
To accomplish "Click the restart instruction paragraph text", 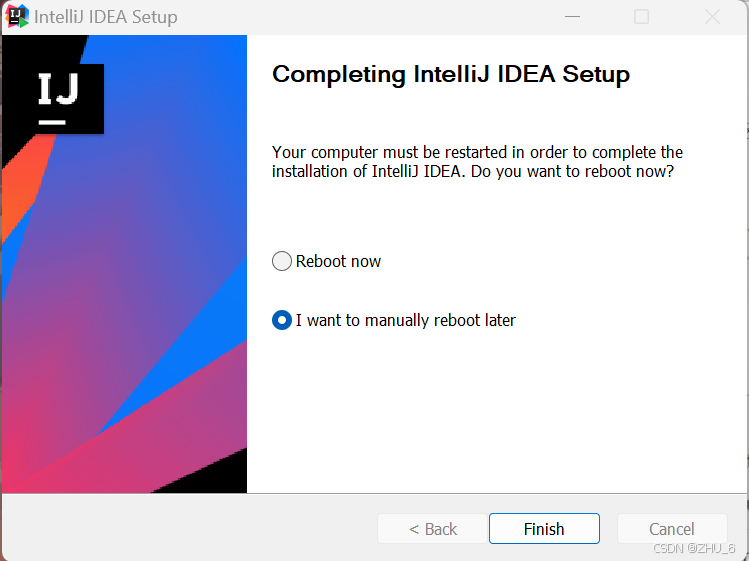I will [477, 162].
